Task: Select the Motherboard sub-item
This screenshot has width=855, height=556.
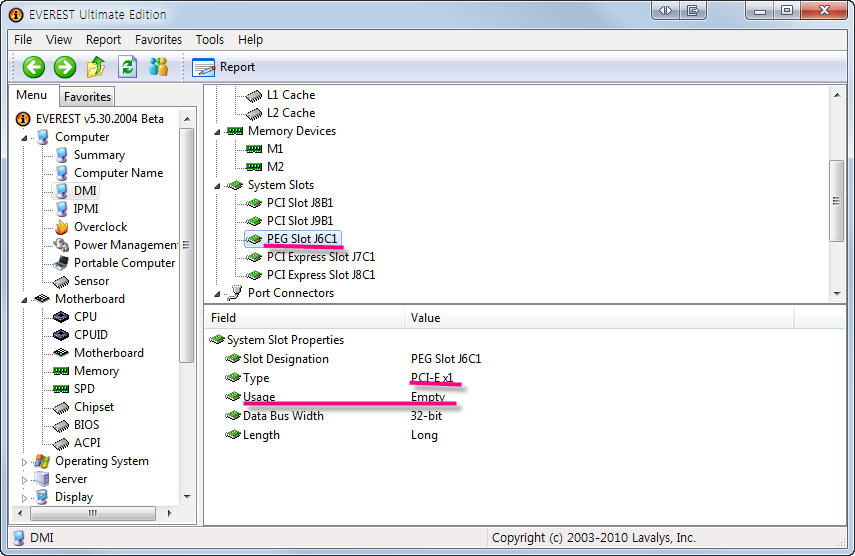Action: (x=109, y=353)
